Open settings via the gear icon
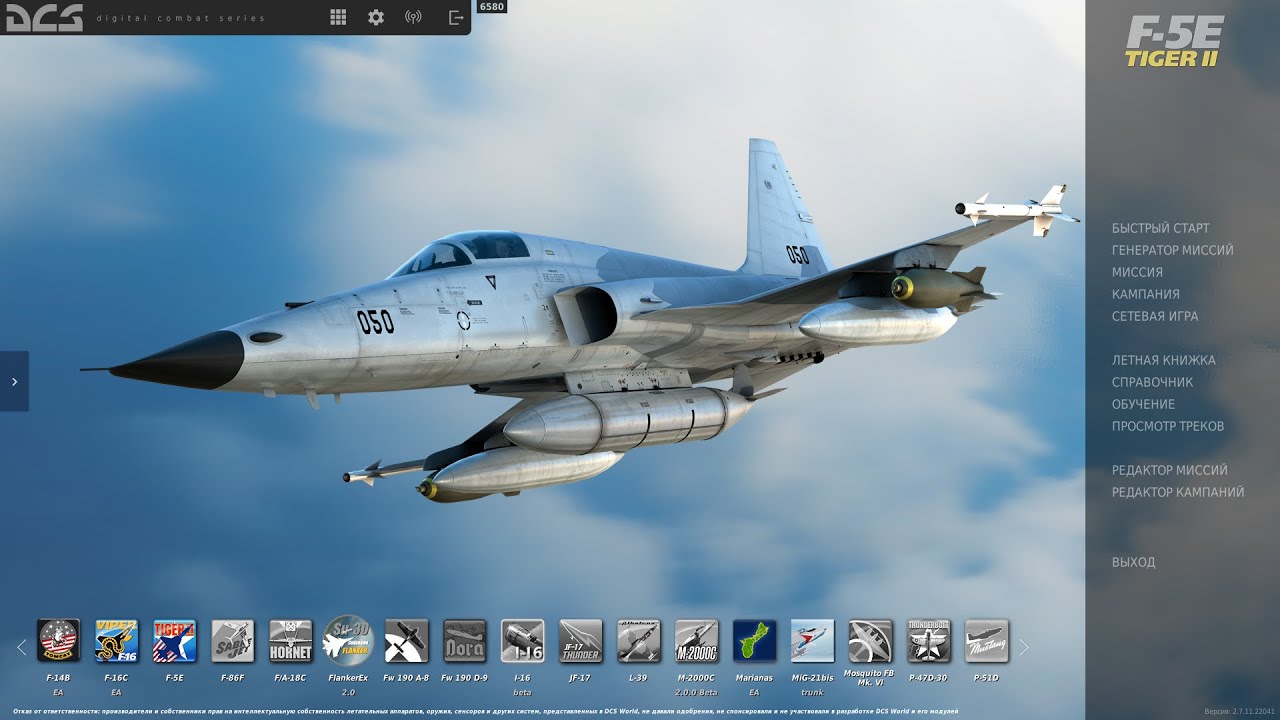 click(376, 17)
